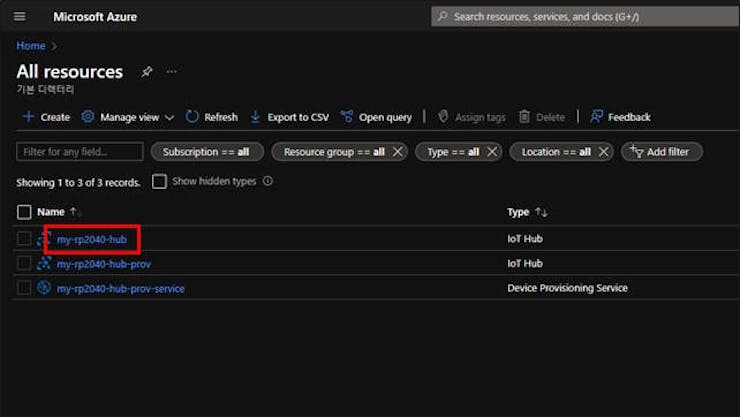Screen dimensions: 740x417
Task: Select checkbox for my-rp2040-hub-prov-service
Action: (24, 288)
